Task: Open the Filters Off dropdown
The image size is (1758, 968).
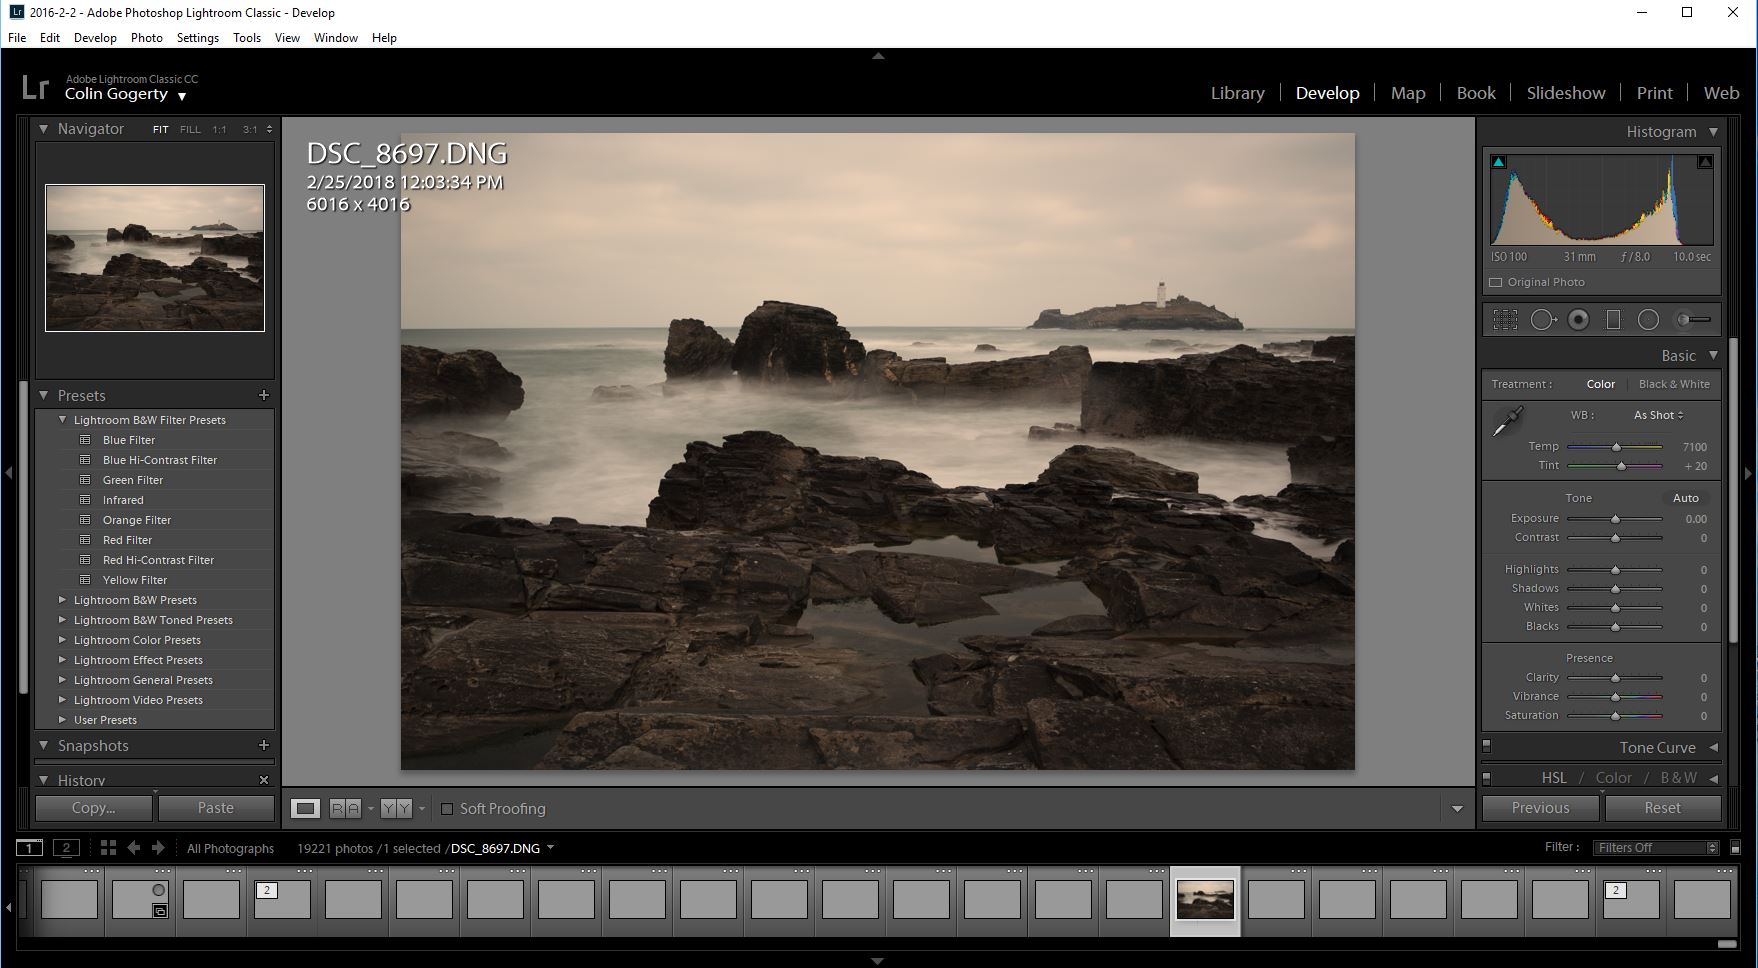Action: pos(1655,847)
